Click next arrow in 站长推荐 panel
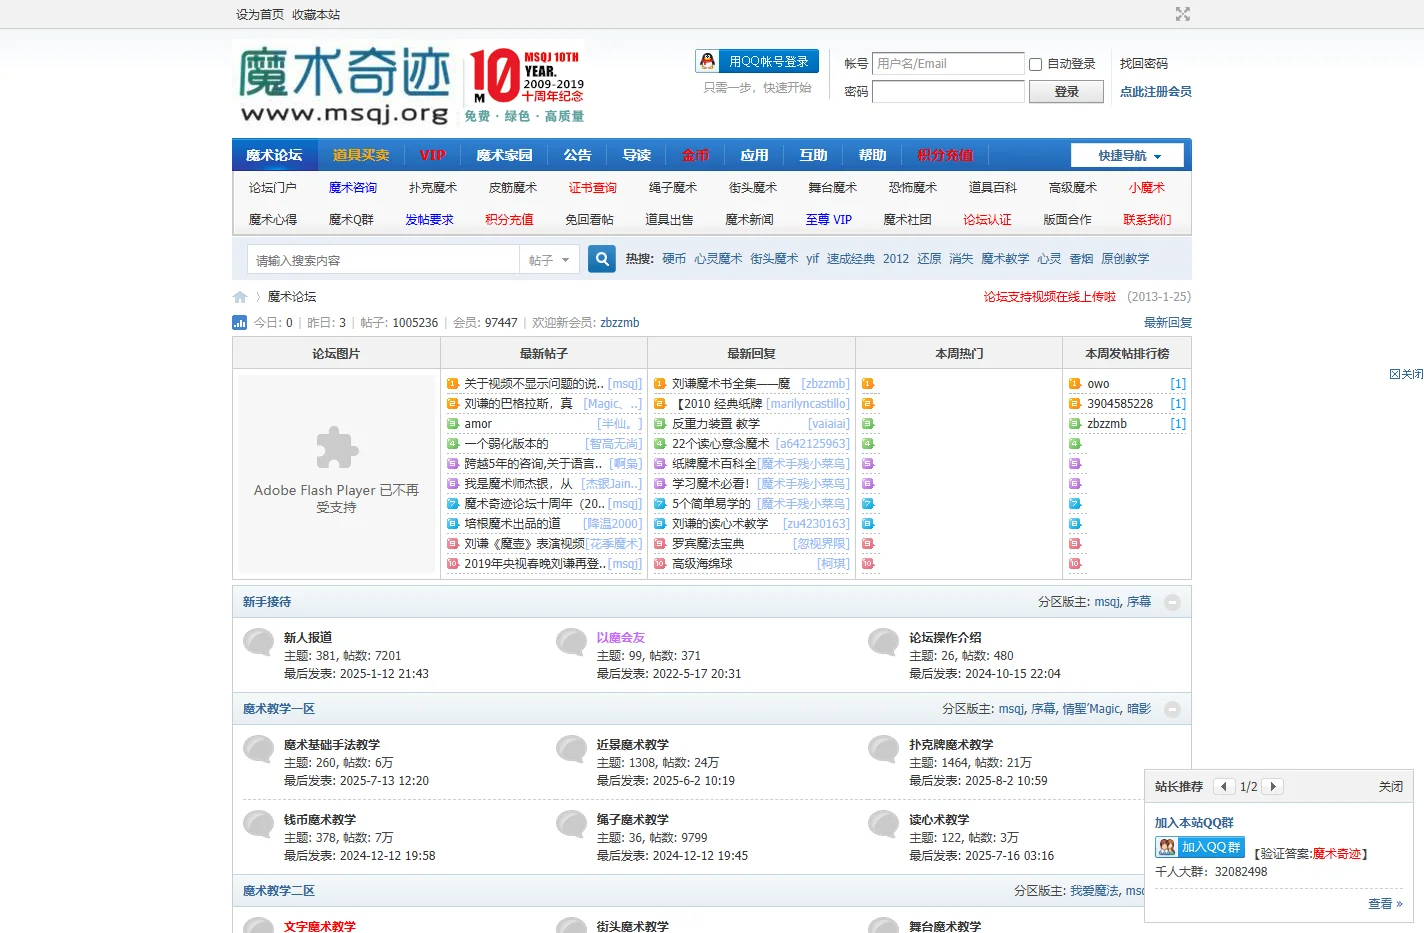 click(1273, 787)
